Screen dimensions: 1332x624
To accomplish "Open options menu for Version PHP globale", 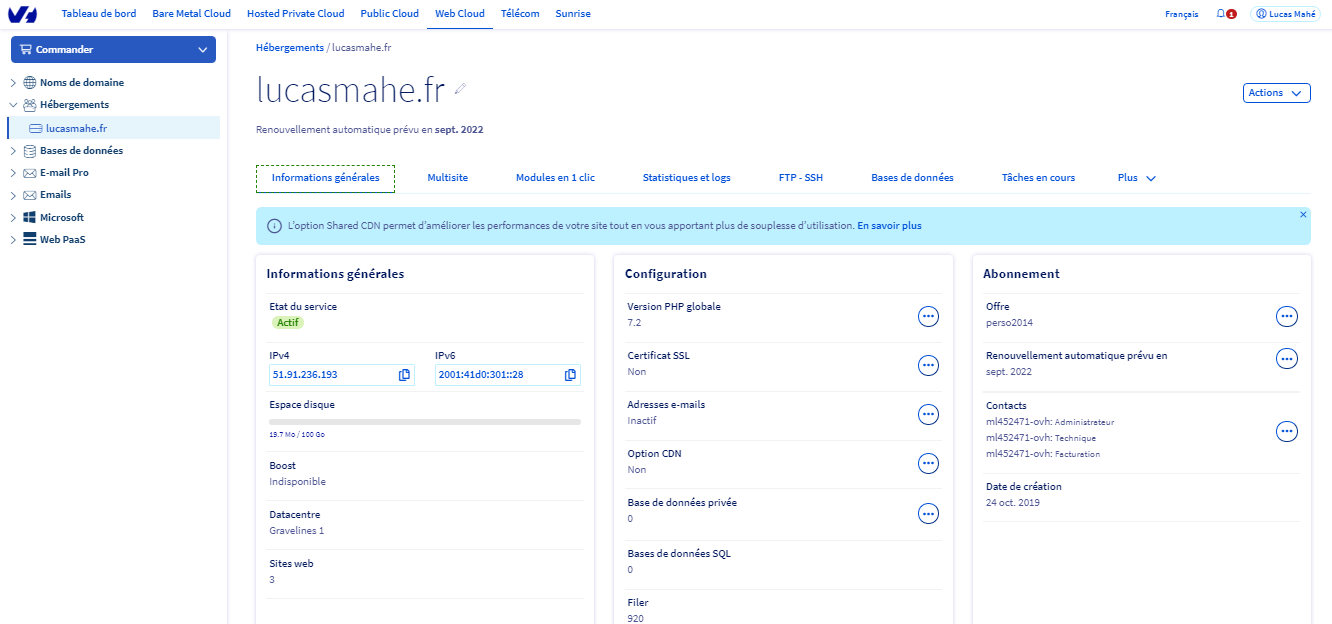I will click(x=929, y=316).
